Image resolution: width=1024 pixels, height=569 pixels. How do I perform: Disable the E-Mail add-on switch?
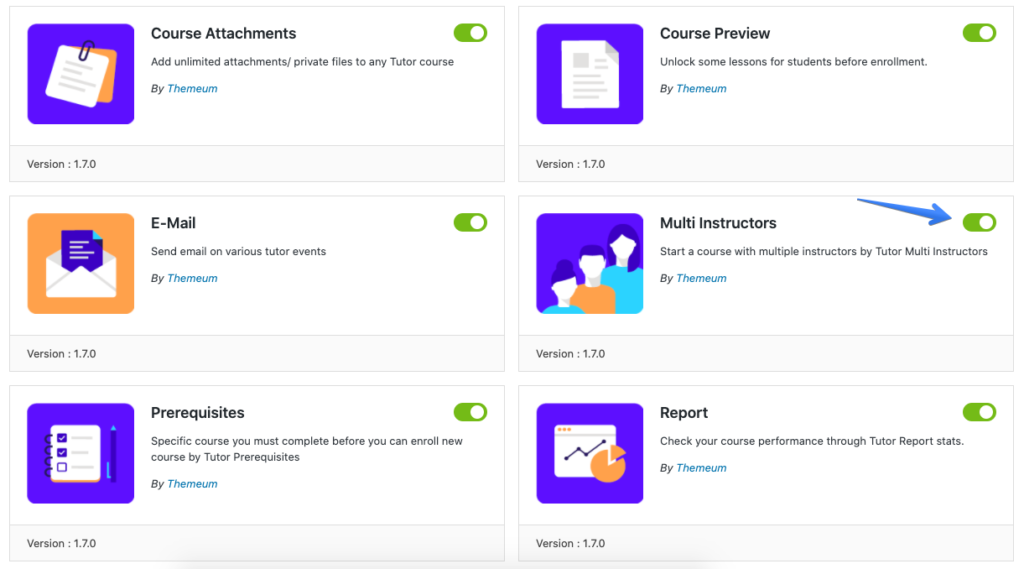pyautogui.click(x=470, y=222)
